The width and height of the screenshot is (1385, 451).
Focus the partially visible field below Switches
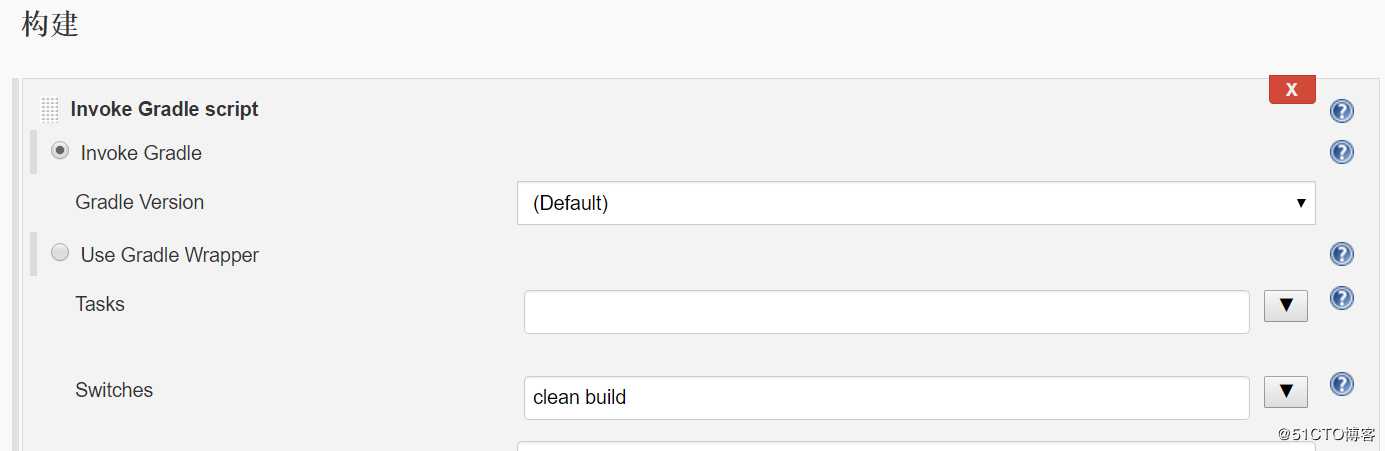(916, 446)
